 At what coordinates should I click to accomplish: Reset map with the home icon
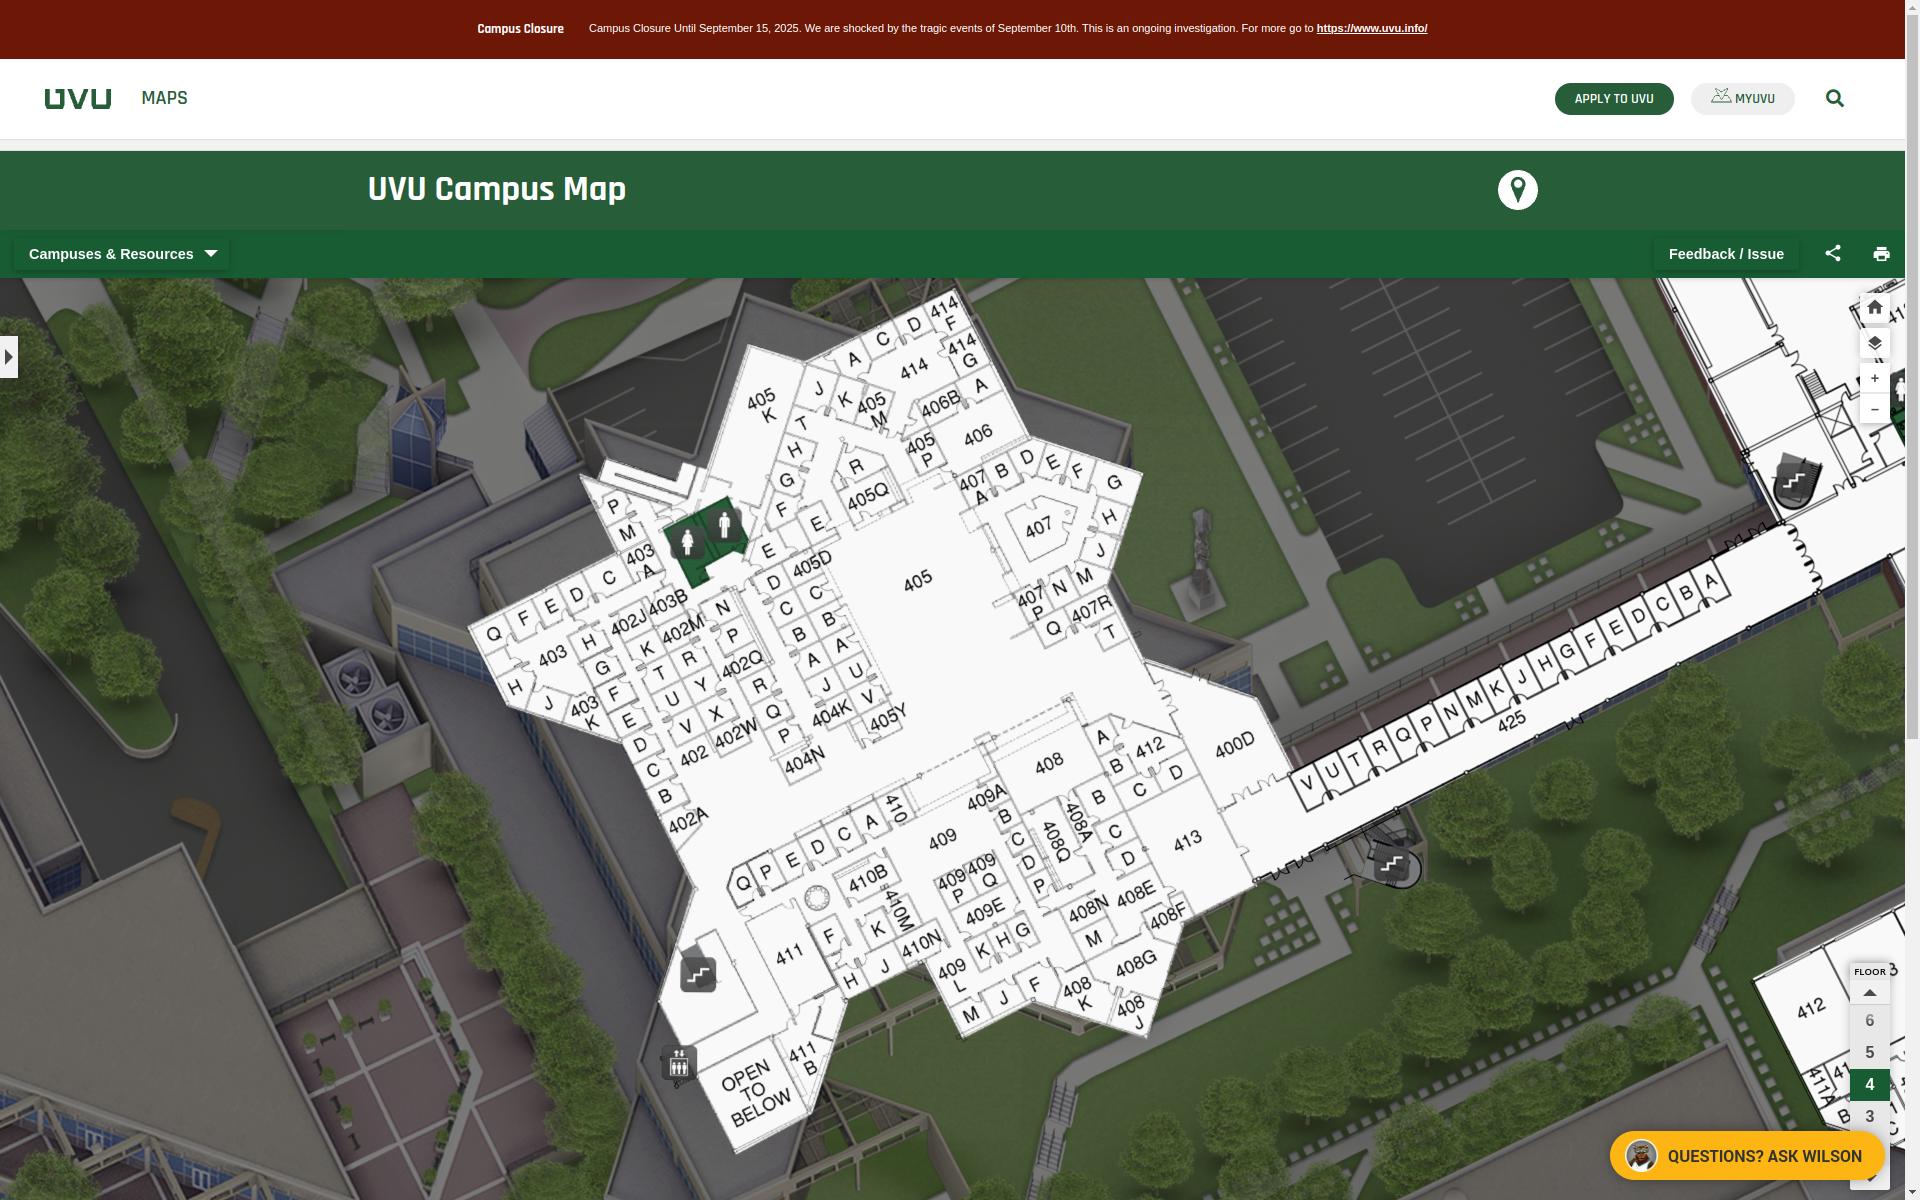[1874, 308]
